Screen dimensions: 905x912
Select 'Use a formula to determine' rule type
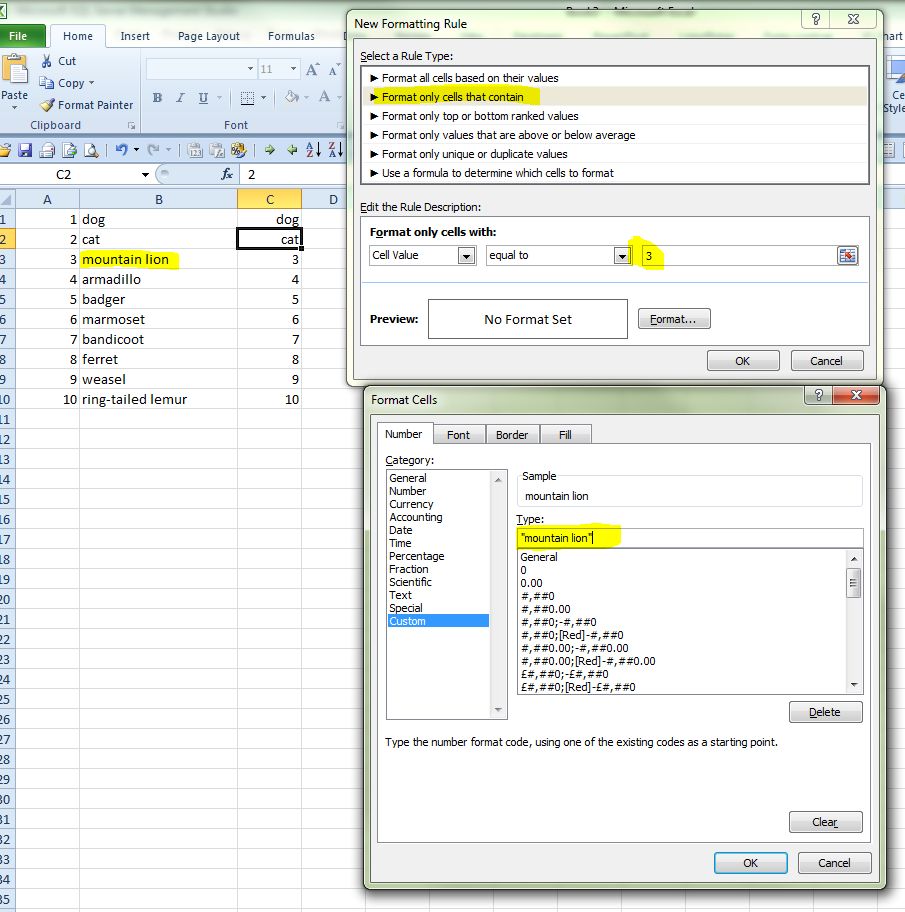(x=615, y=173)
